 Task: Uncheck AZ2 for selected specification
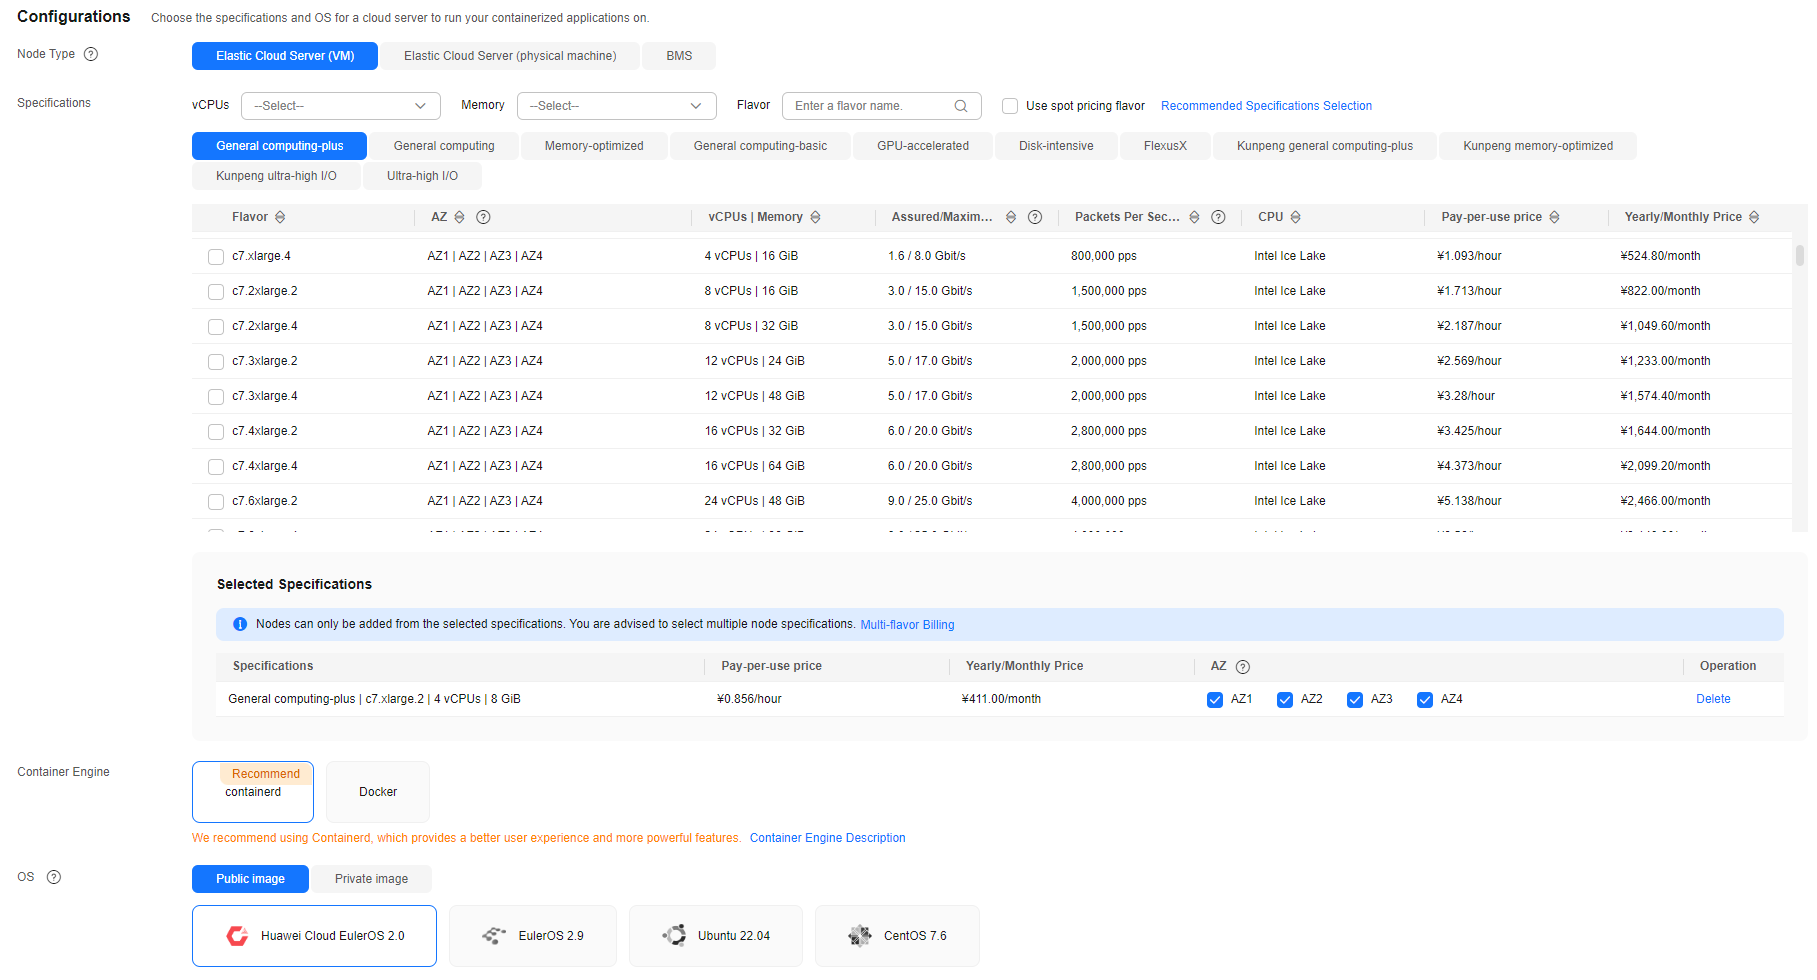click(1285, 700)
